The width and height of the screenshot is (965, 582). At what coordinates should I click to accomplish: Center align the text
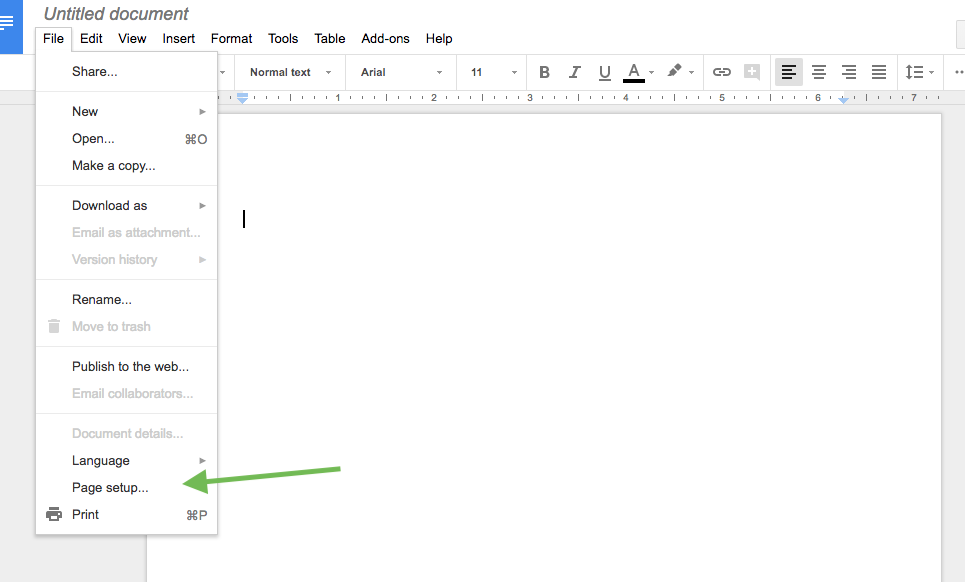[x=819, y=72]
